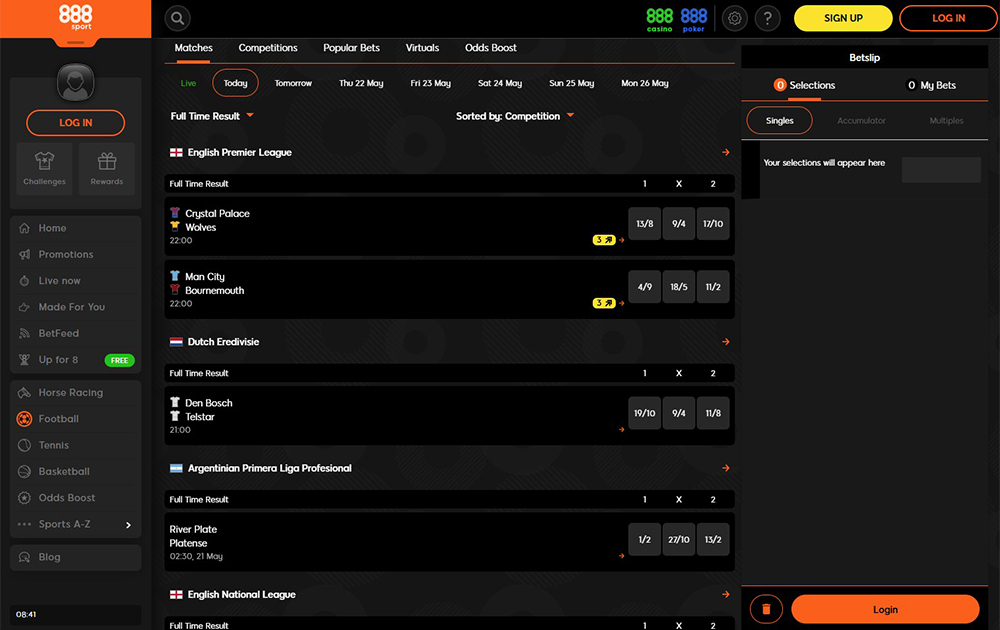Click the 888 sport logo

click(x=75, y=18)
